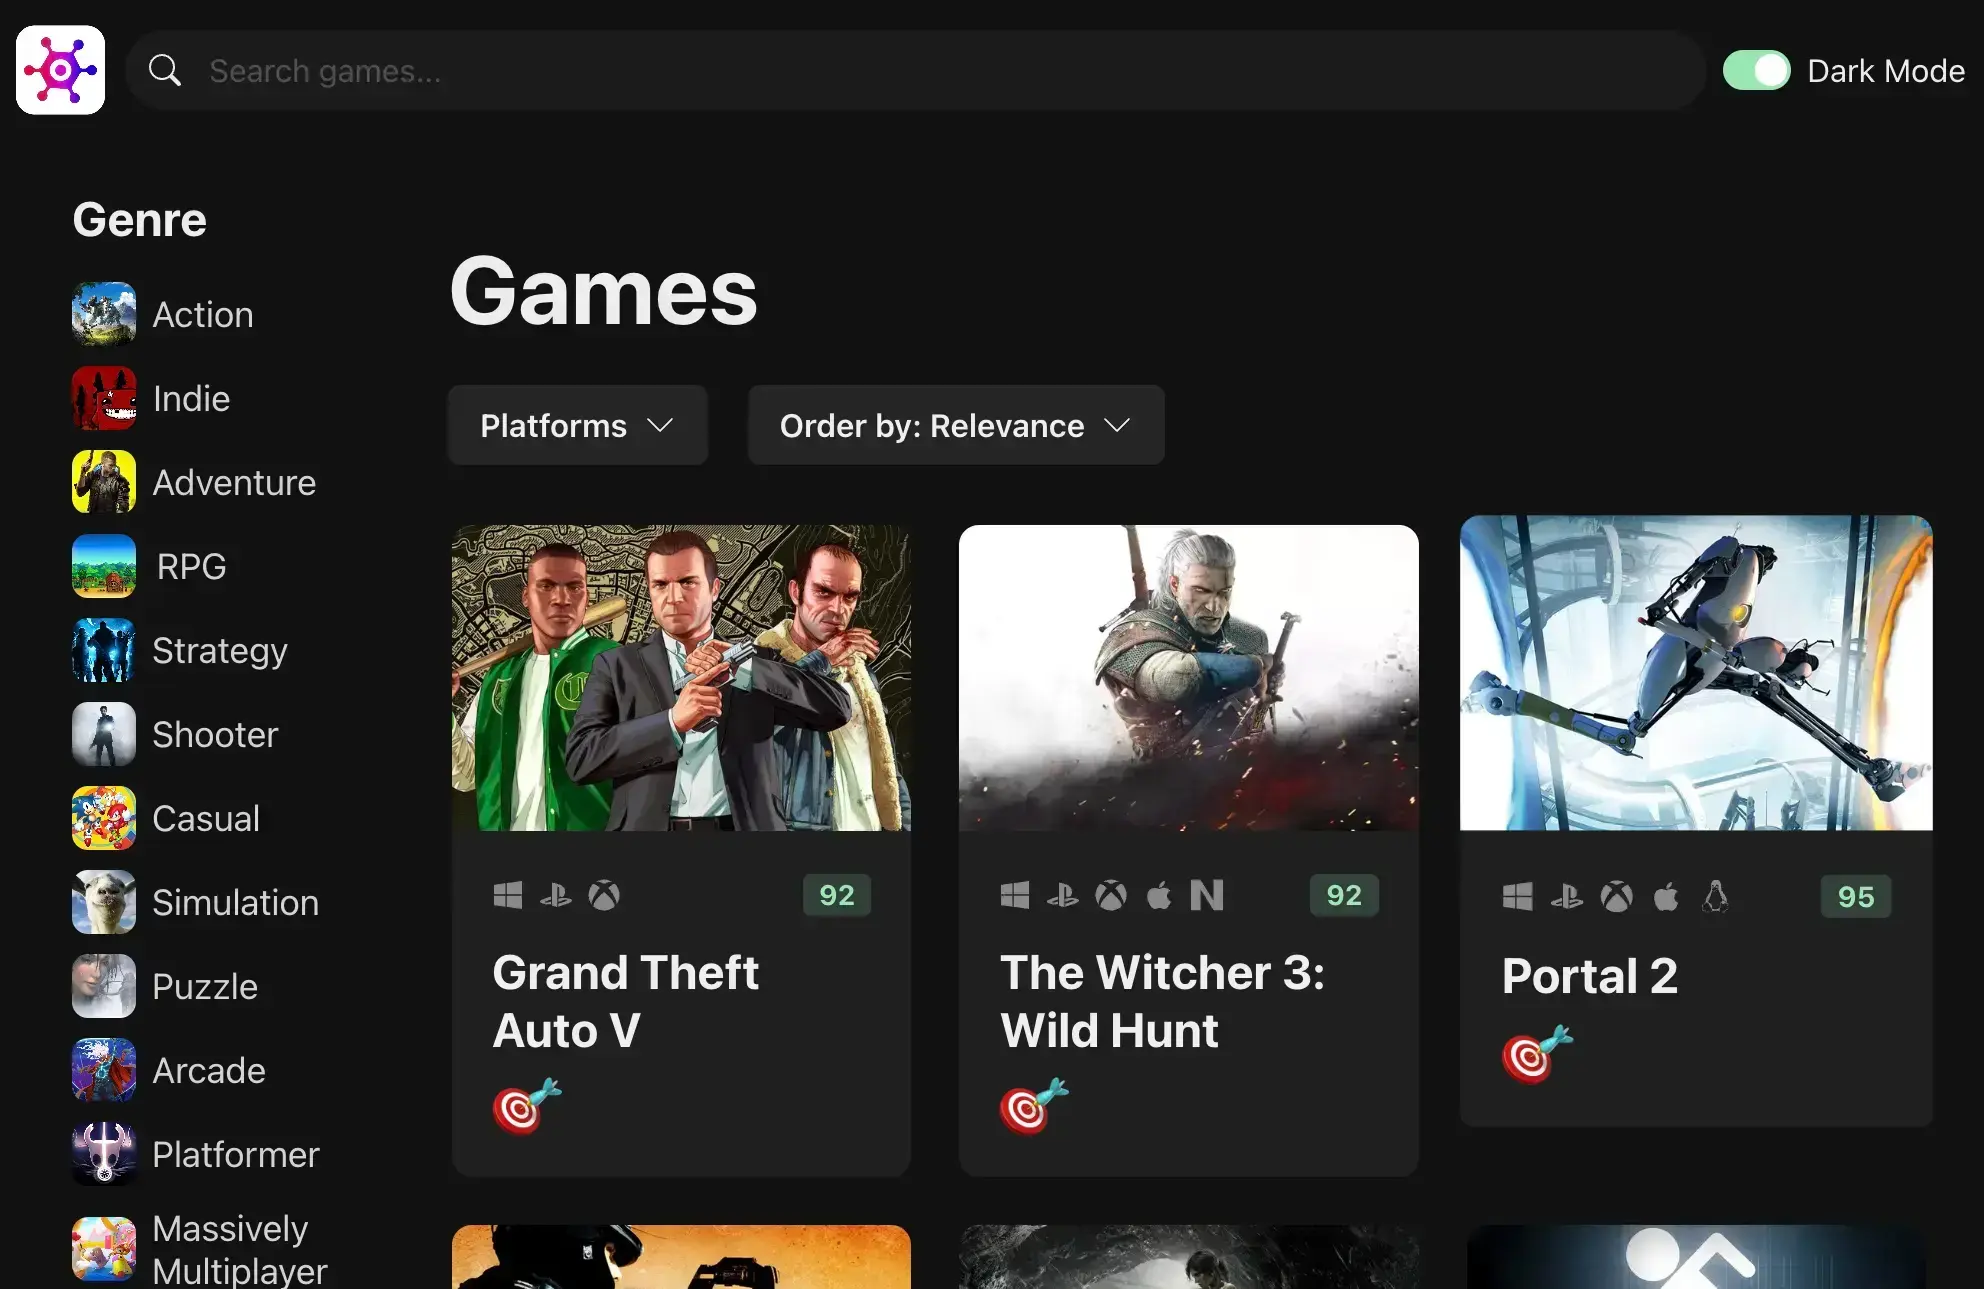Click the bullseye emoji on Grand Theft Auto V
The width and height of the screenshot is (1984, 1289).
point(527,1106)
